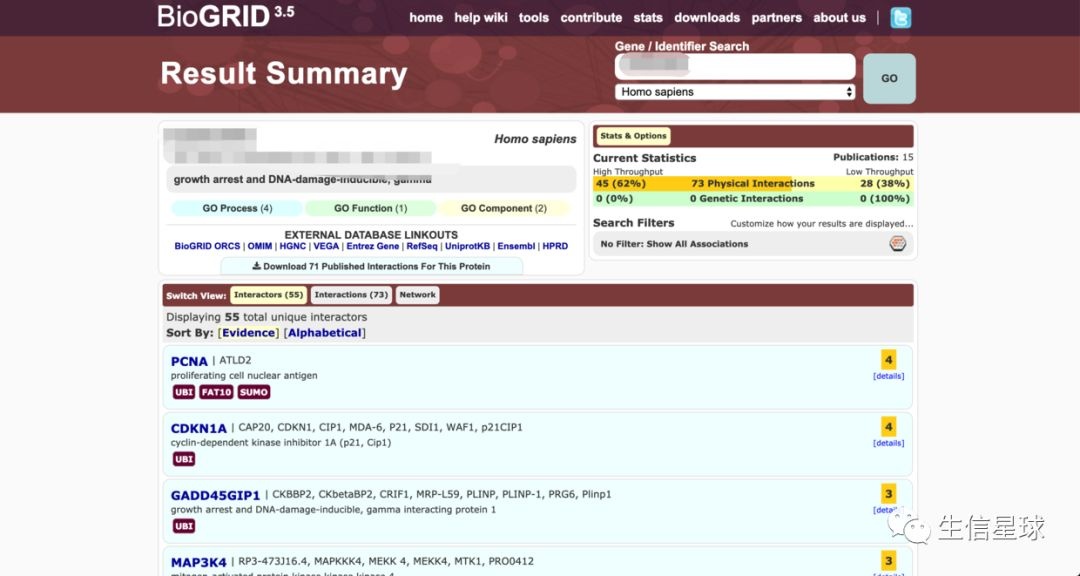This screenshot has width=1080, height=576.
Task: Open the Entrez Gene linkout
Action: point(373,246)
